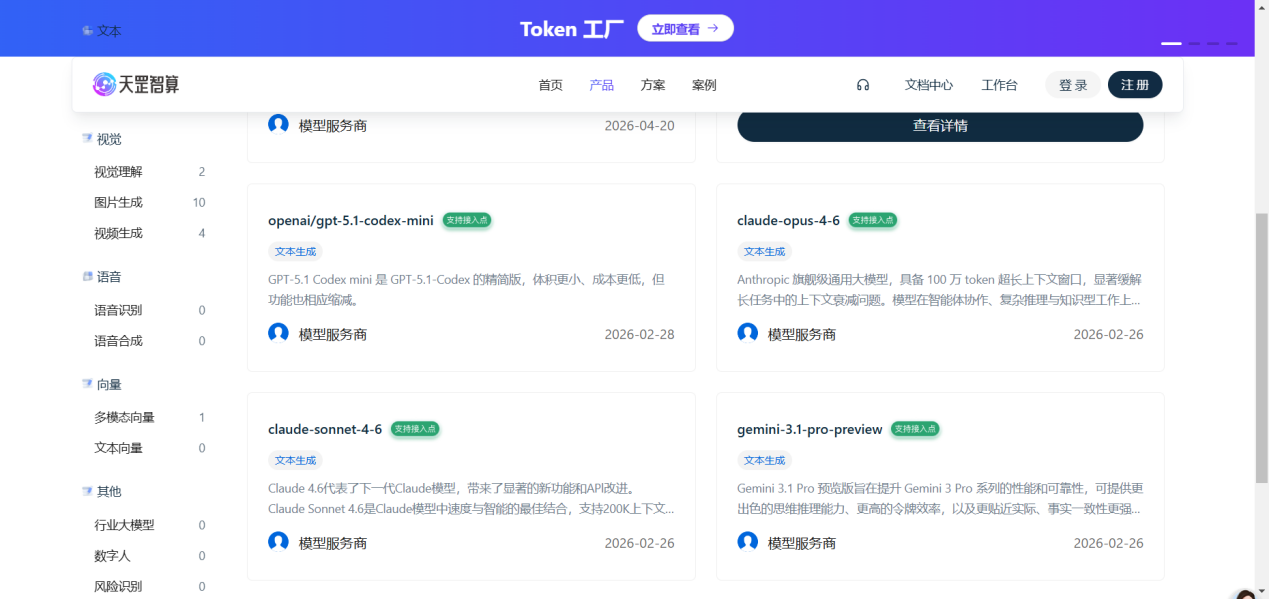Click the 天罡智算 logo
The height and width of the screenshot is (599, 1269).
point(136,85)
